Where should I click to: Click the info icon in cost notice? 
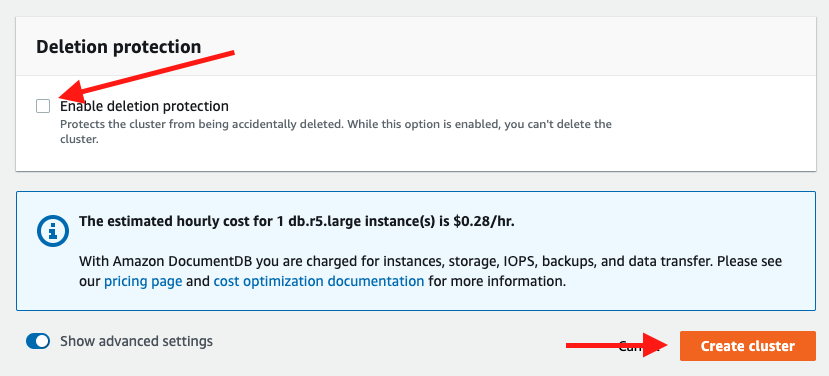(53, 231)
